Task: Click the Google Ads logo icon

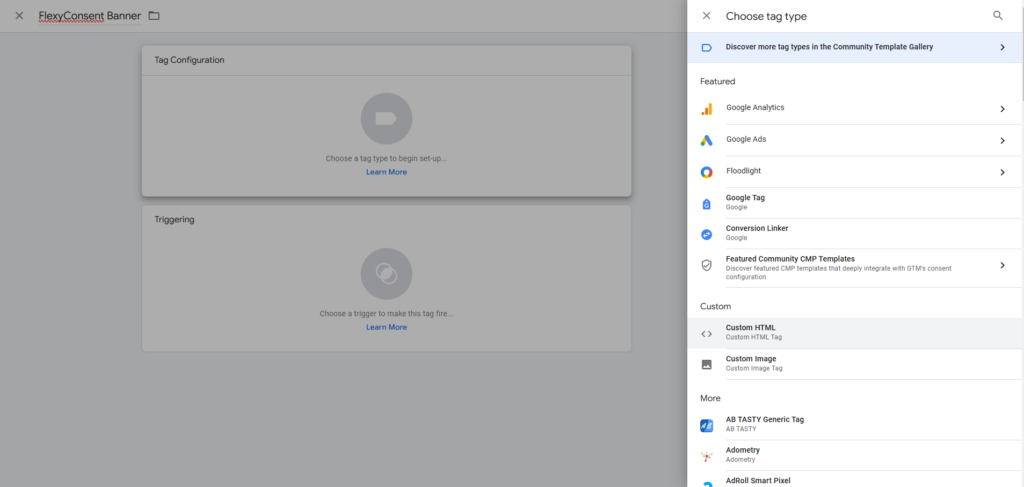Action: point(706,141)
